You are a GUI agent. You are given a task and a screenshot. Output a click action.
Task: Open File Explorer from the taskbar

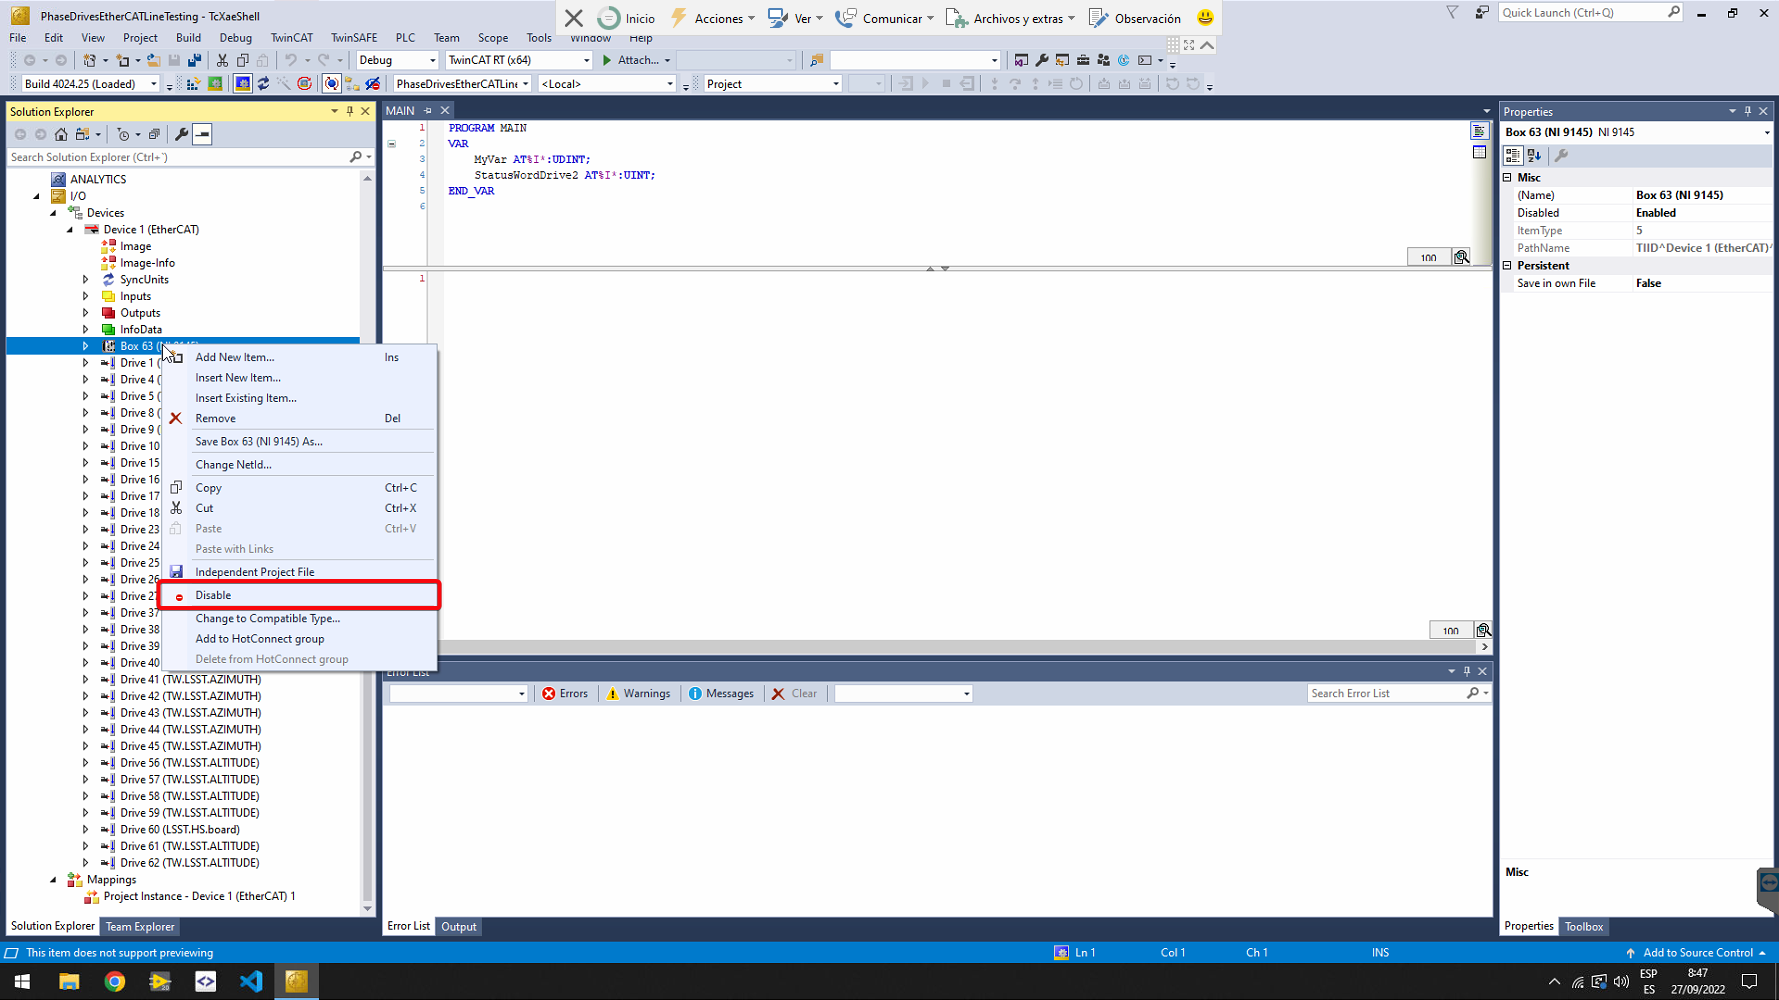pos(69,981)
